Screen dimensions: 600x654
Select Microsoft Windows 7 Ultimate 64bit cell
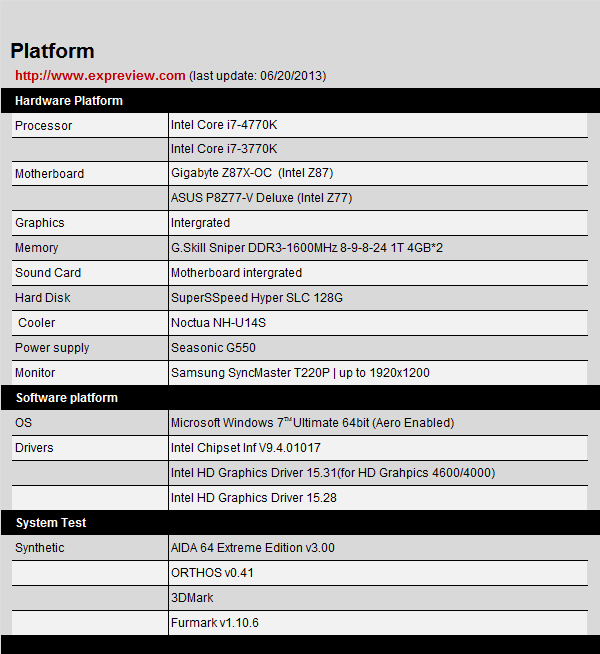(x=378, y=423)
